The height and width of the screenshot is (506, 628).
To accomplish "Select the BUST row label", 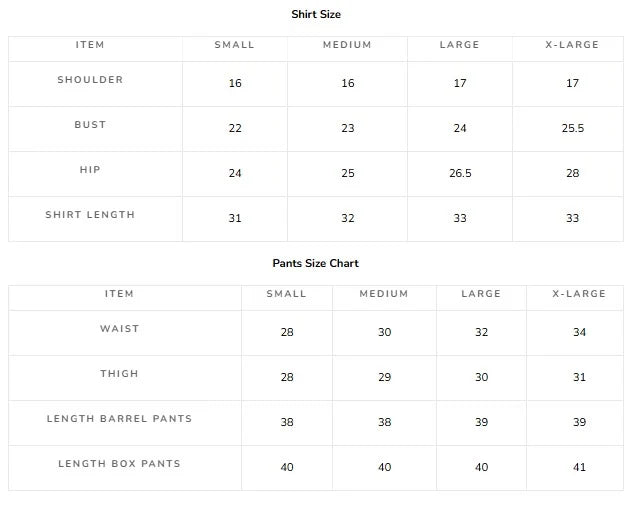I will click(90, 125).
